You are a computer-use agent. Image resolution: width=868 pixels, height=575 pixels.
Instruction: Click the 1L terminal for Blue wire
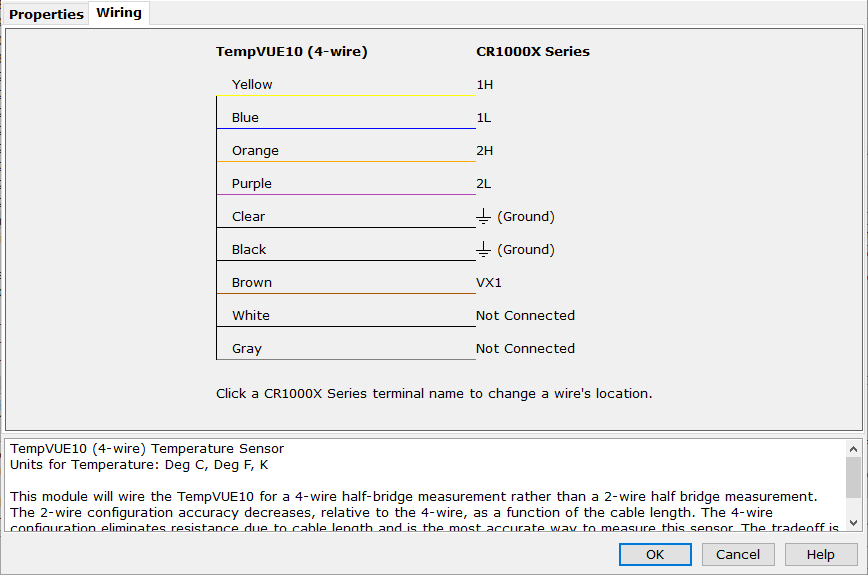pos(484,118)
